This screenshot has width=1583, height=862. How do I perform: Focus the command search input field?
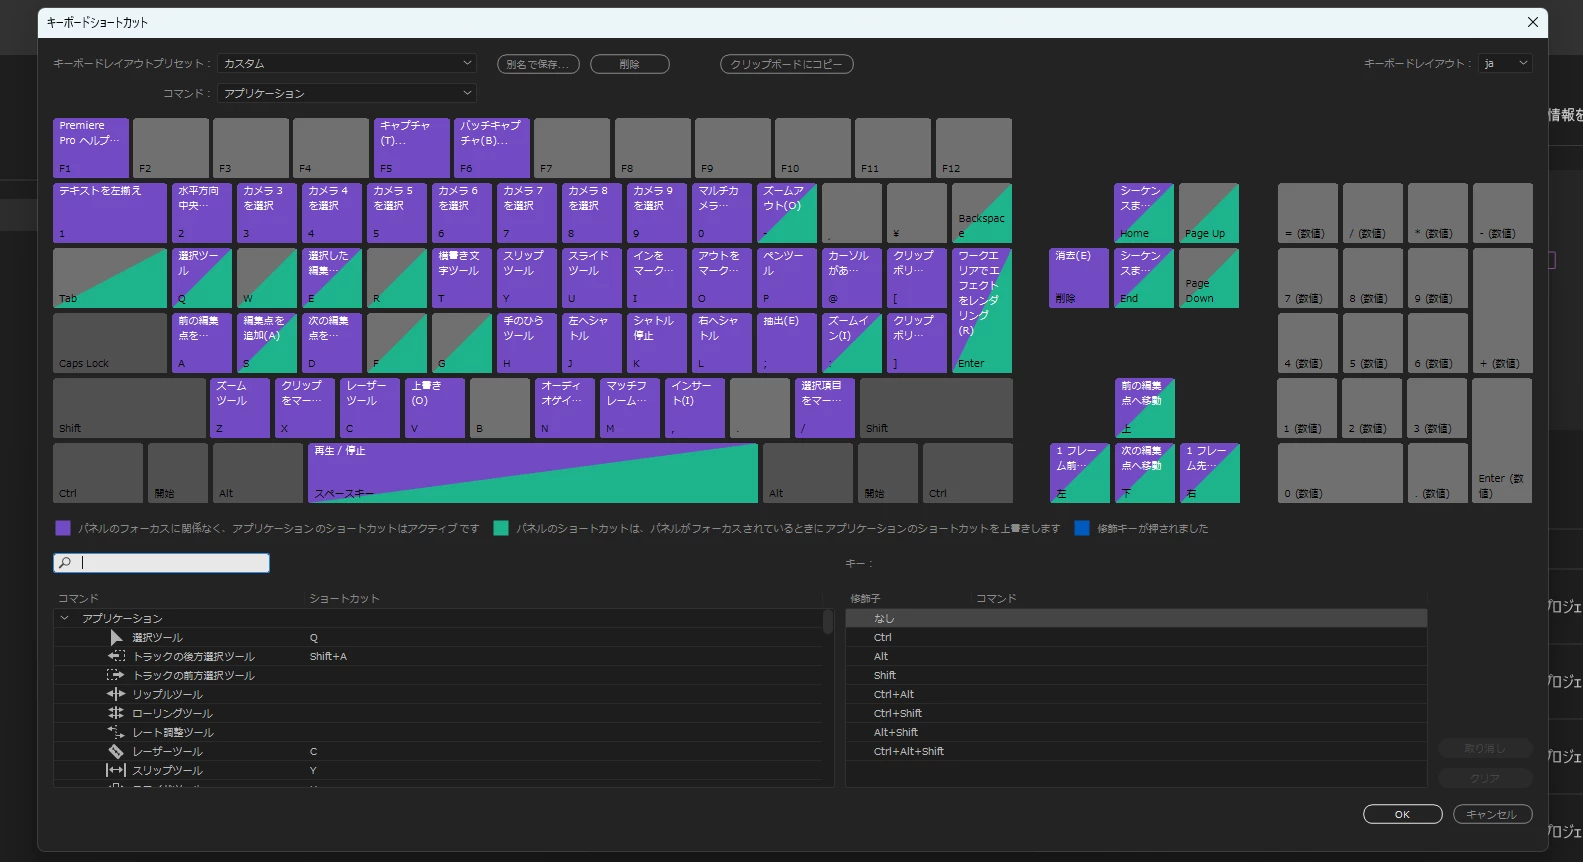tap(161, 563)
